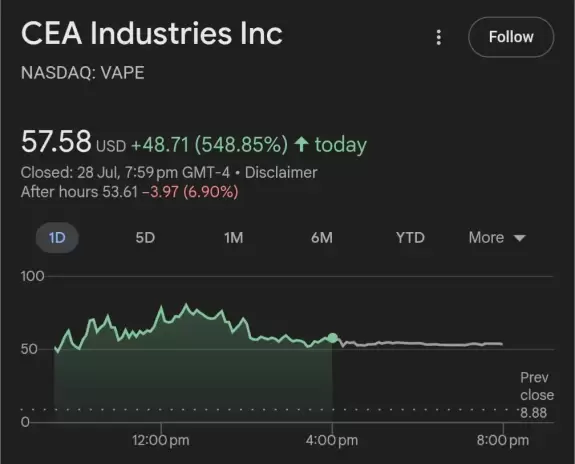This screenshot has width=575, height=464.
Task: Click the Prev close 8.88 label
Action: coord(537,395)
